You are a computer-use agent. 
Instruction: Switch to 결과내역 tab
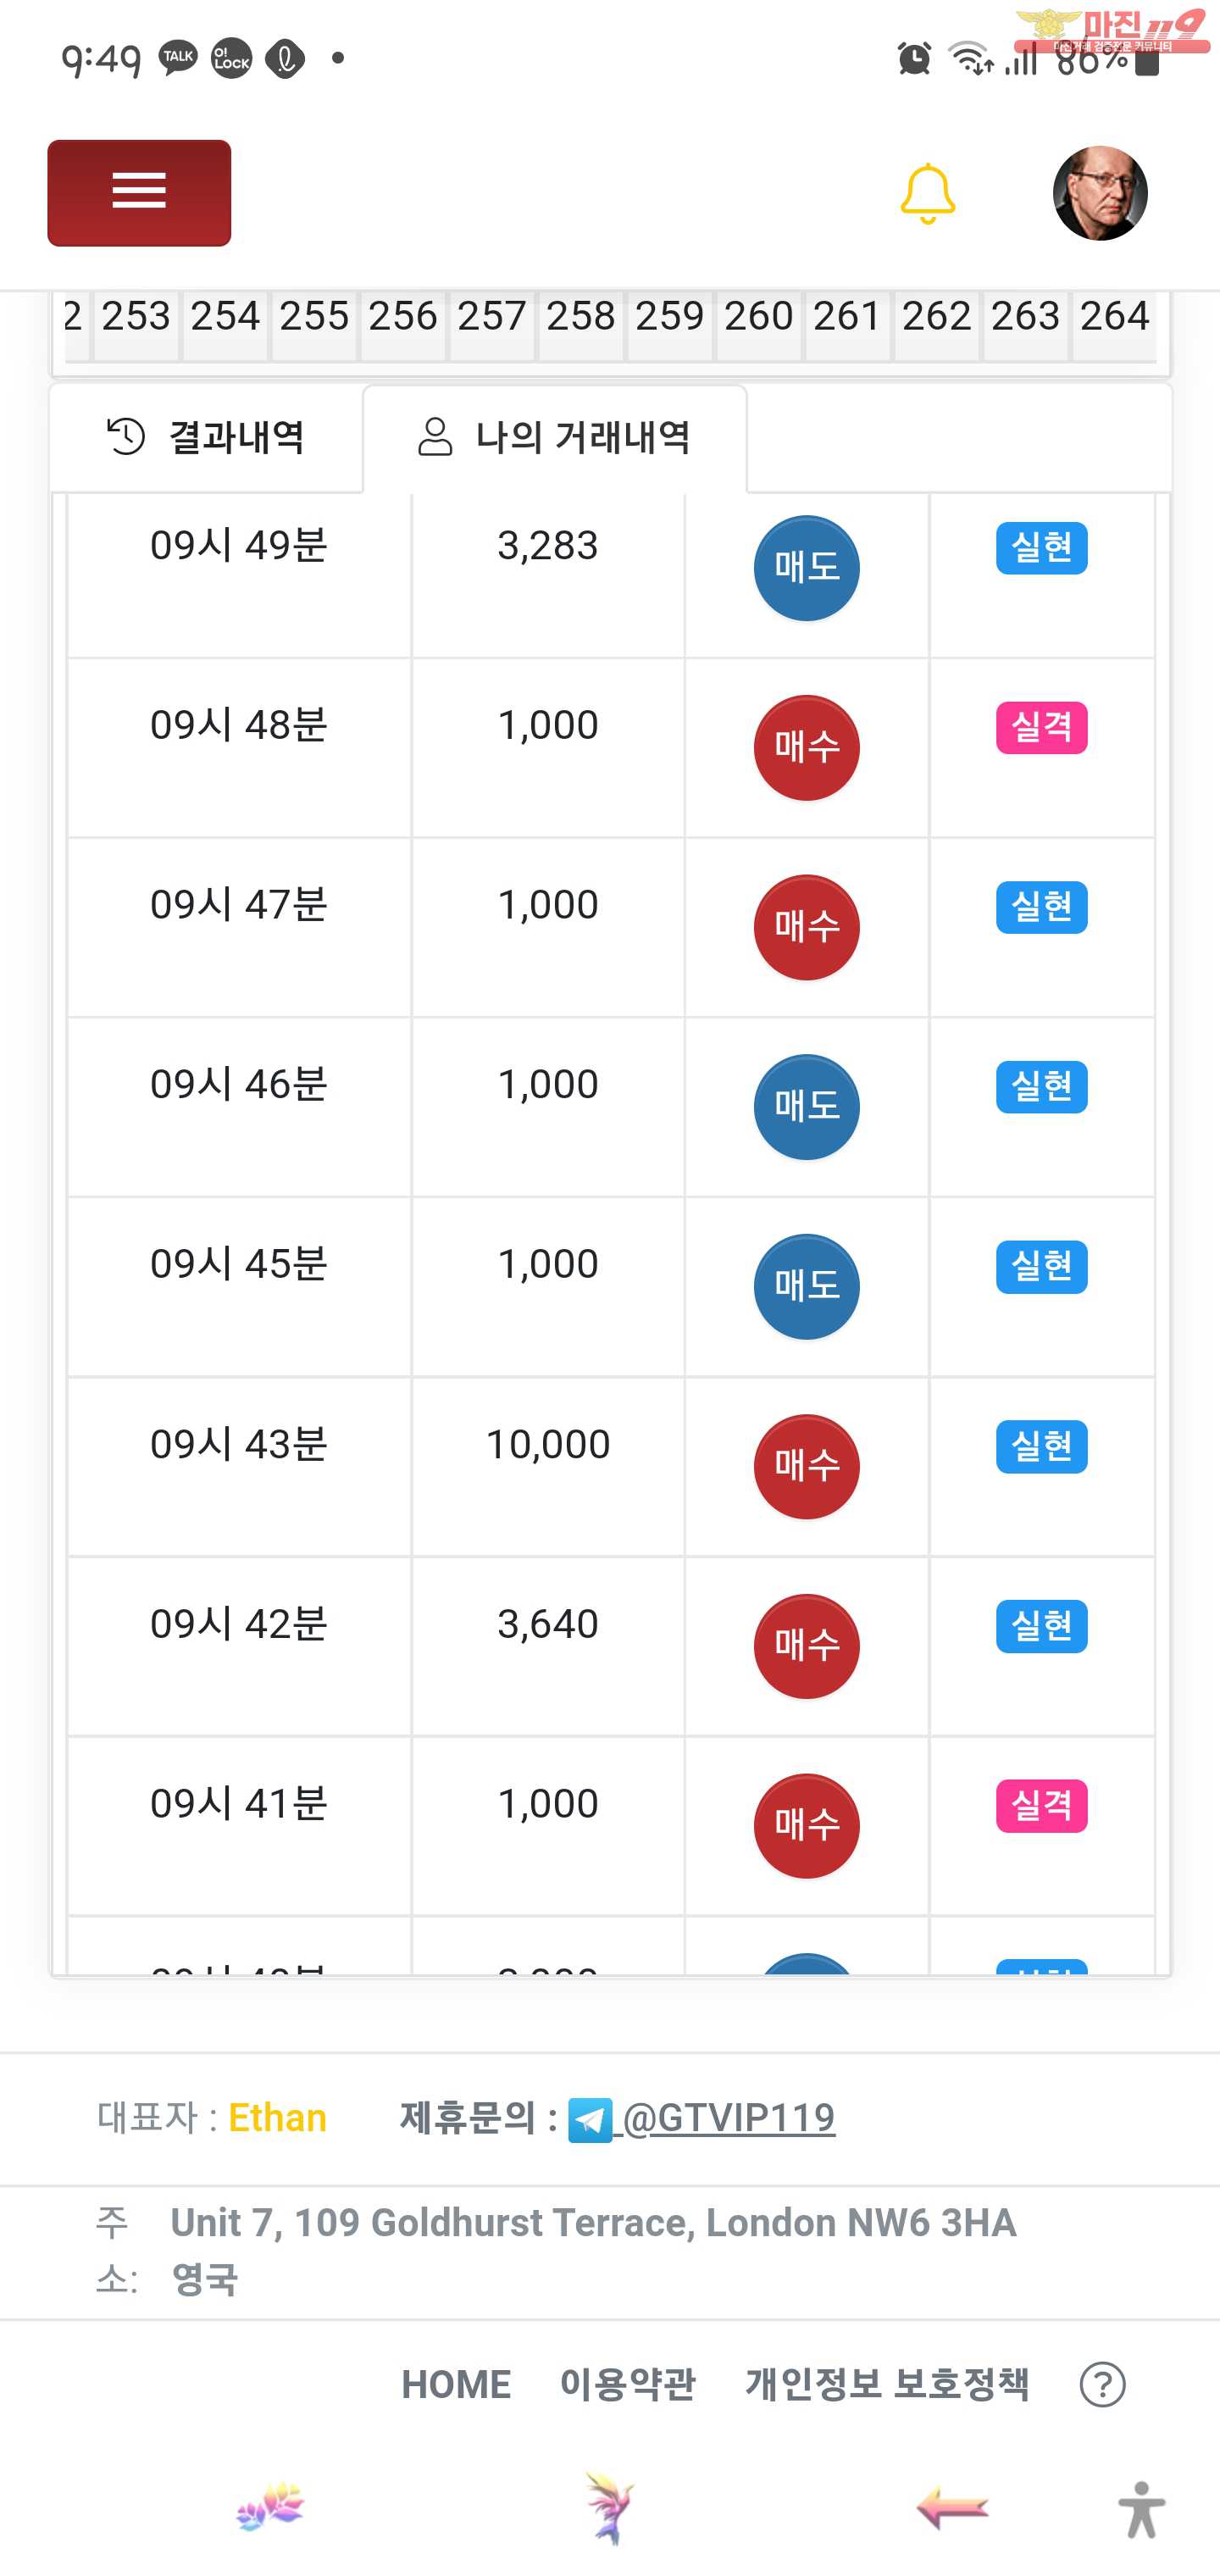tap(206, 438)
